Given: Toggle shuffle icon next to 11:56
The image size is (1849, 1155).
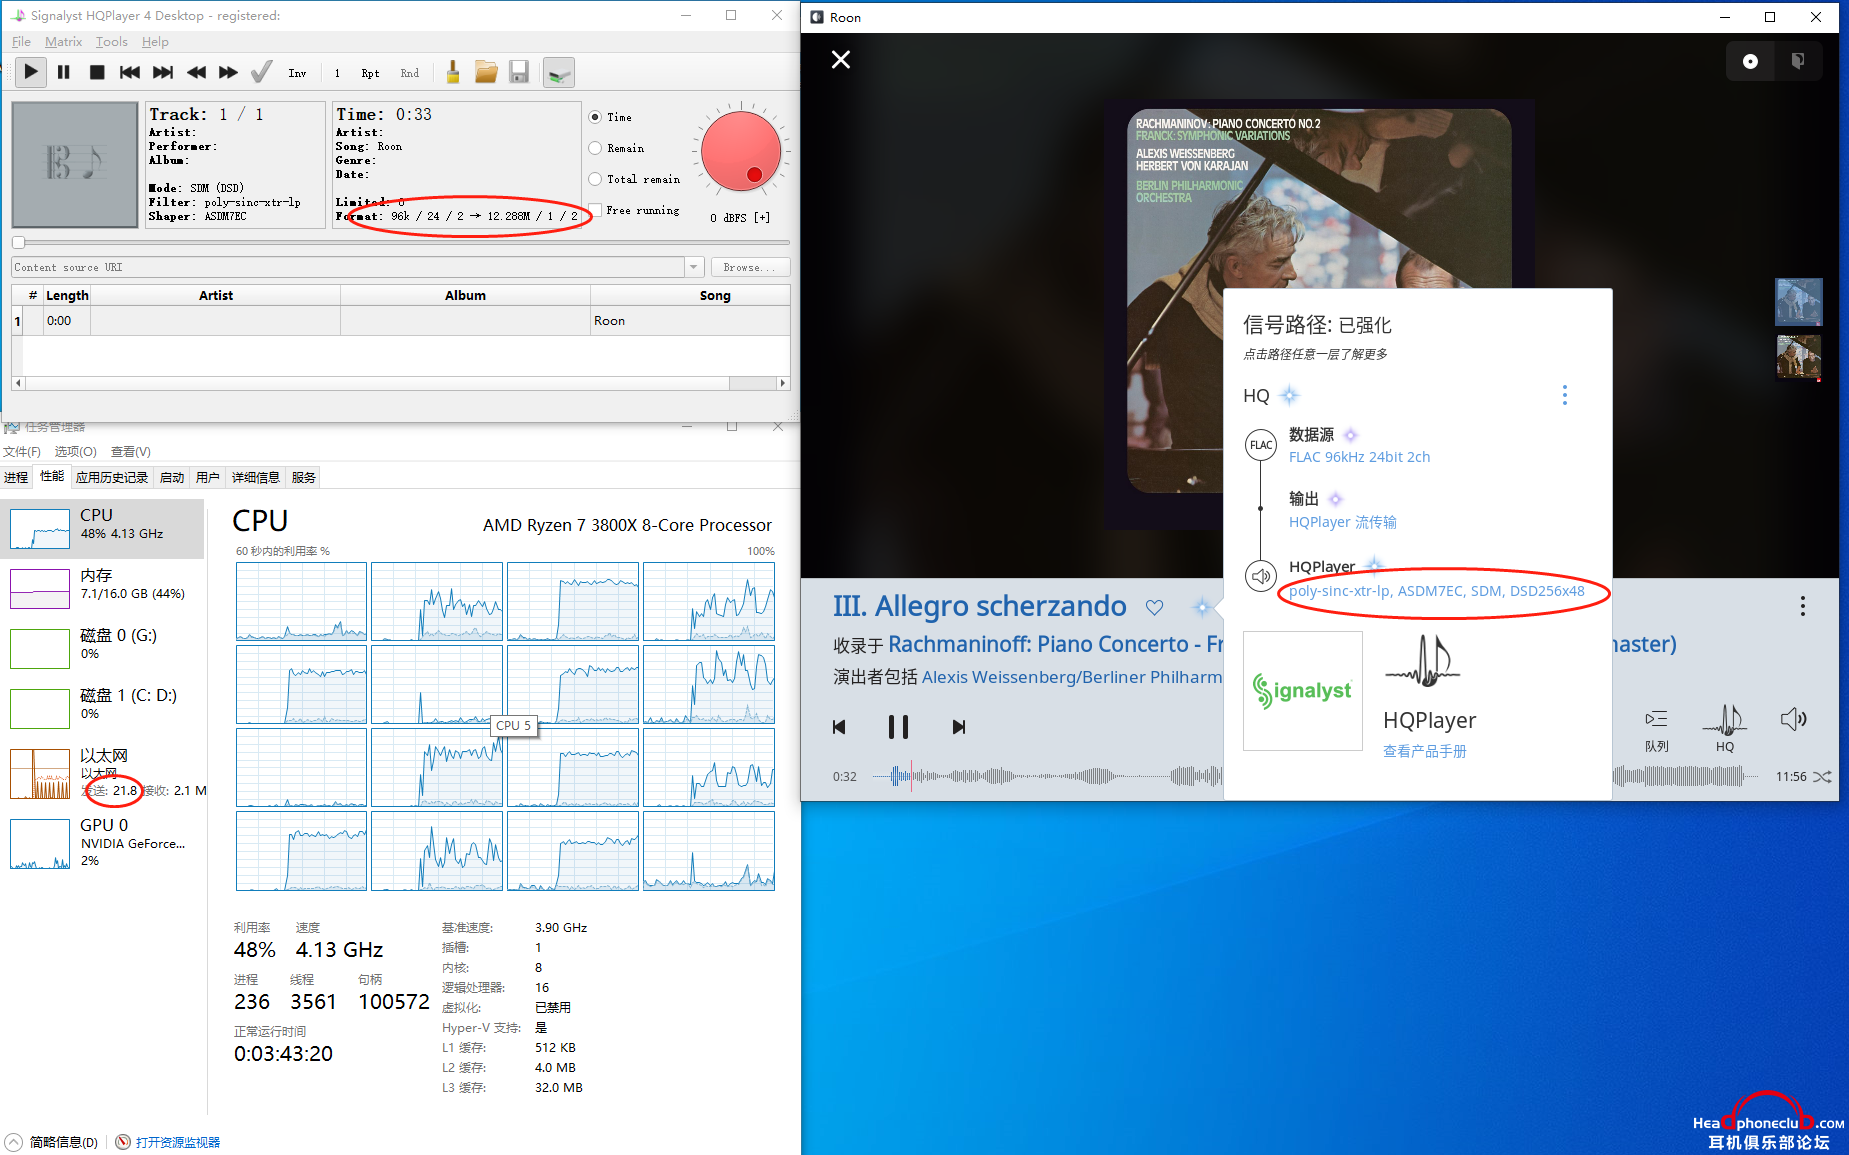Looking at the screenshot, I should tap(1822, 776).
